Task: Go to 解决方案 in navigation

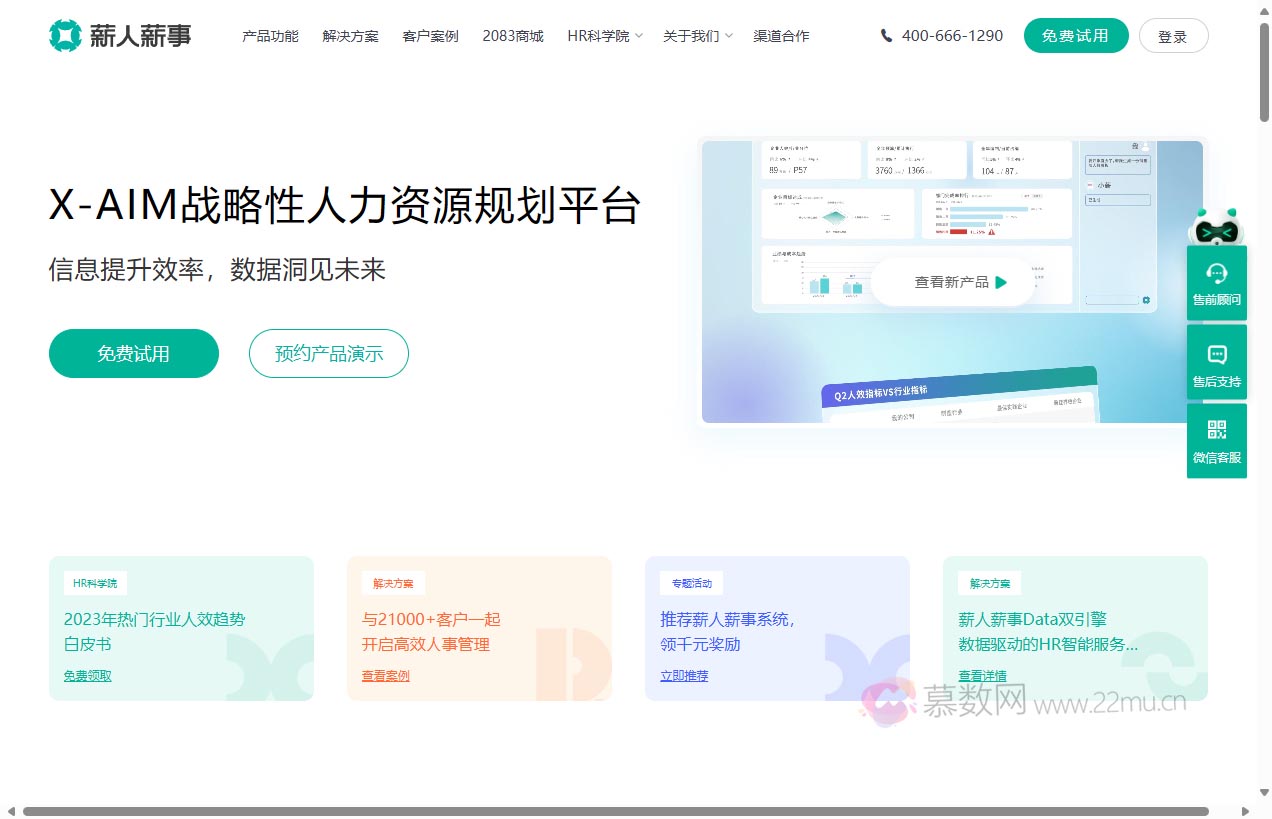Action: pos(350,36)
